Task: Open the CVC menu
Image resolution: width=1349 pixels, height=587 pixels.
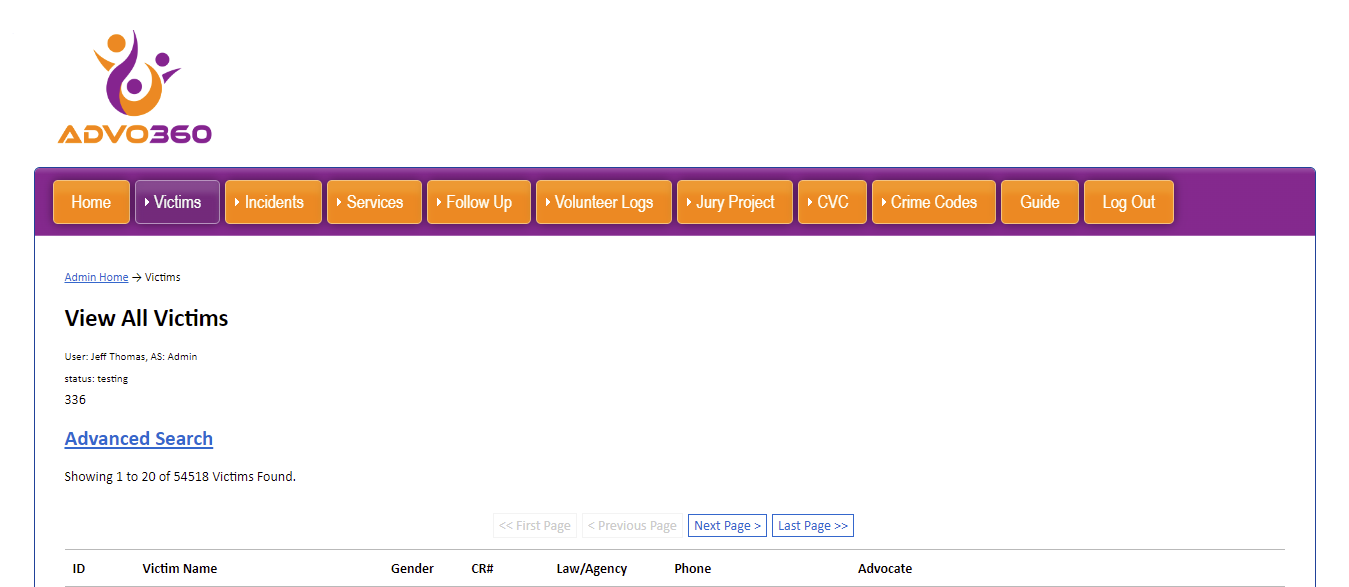Action: click(x=832, y=202)
